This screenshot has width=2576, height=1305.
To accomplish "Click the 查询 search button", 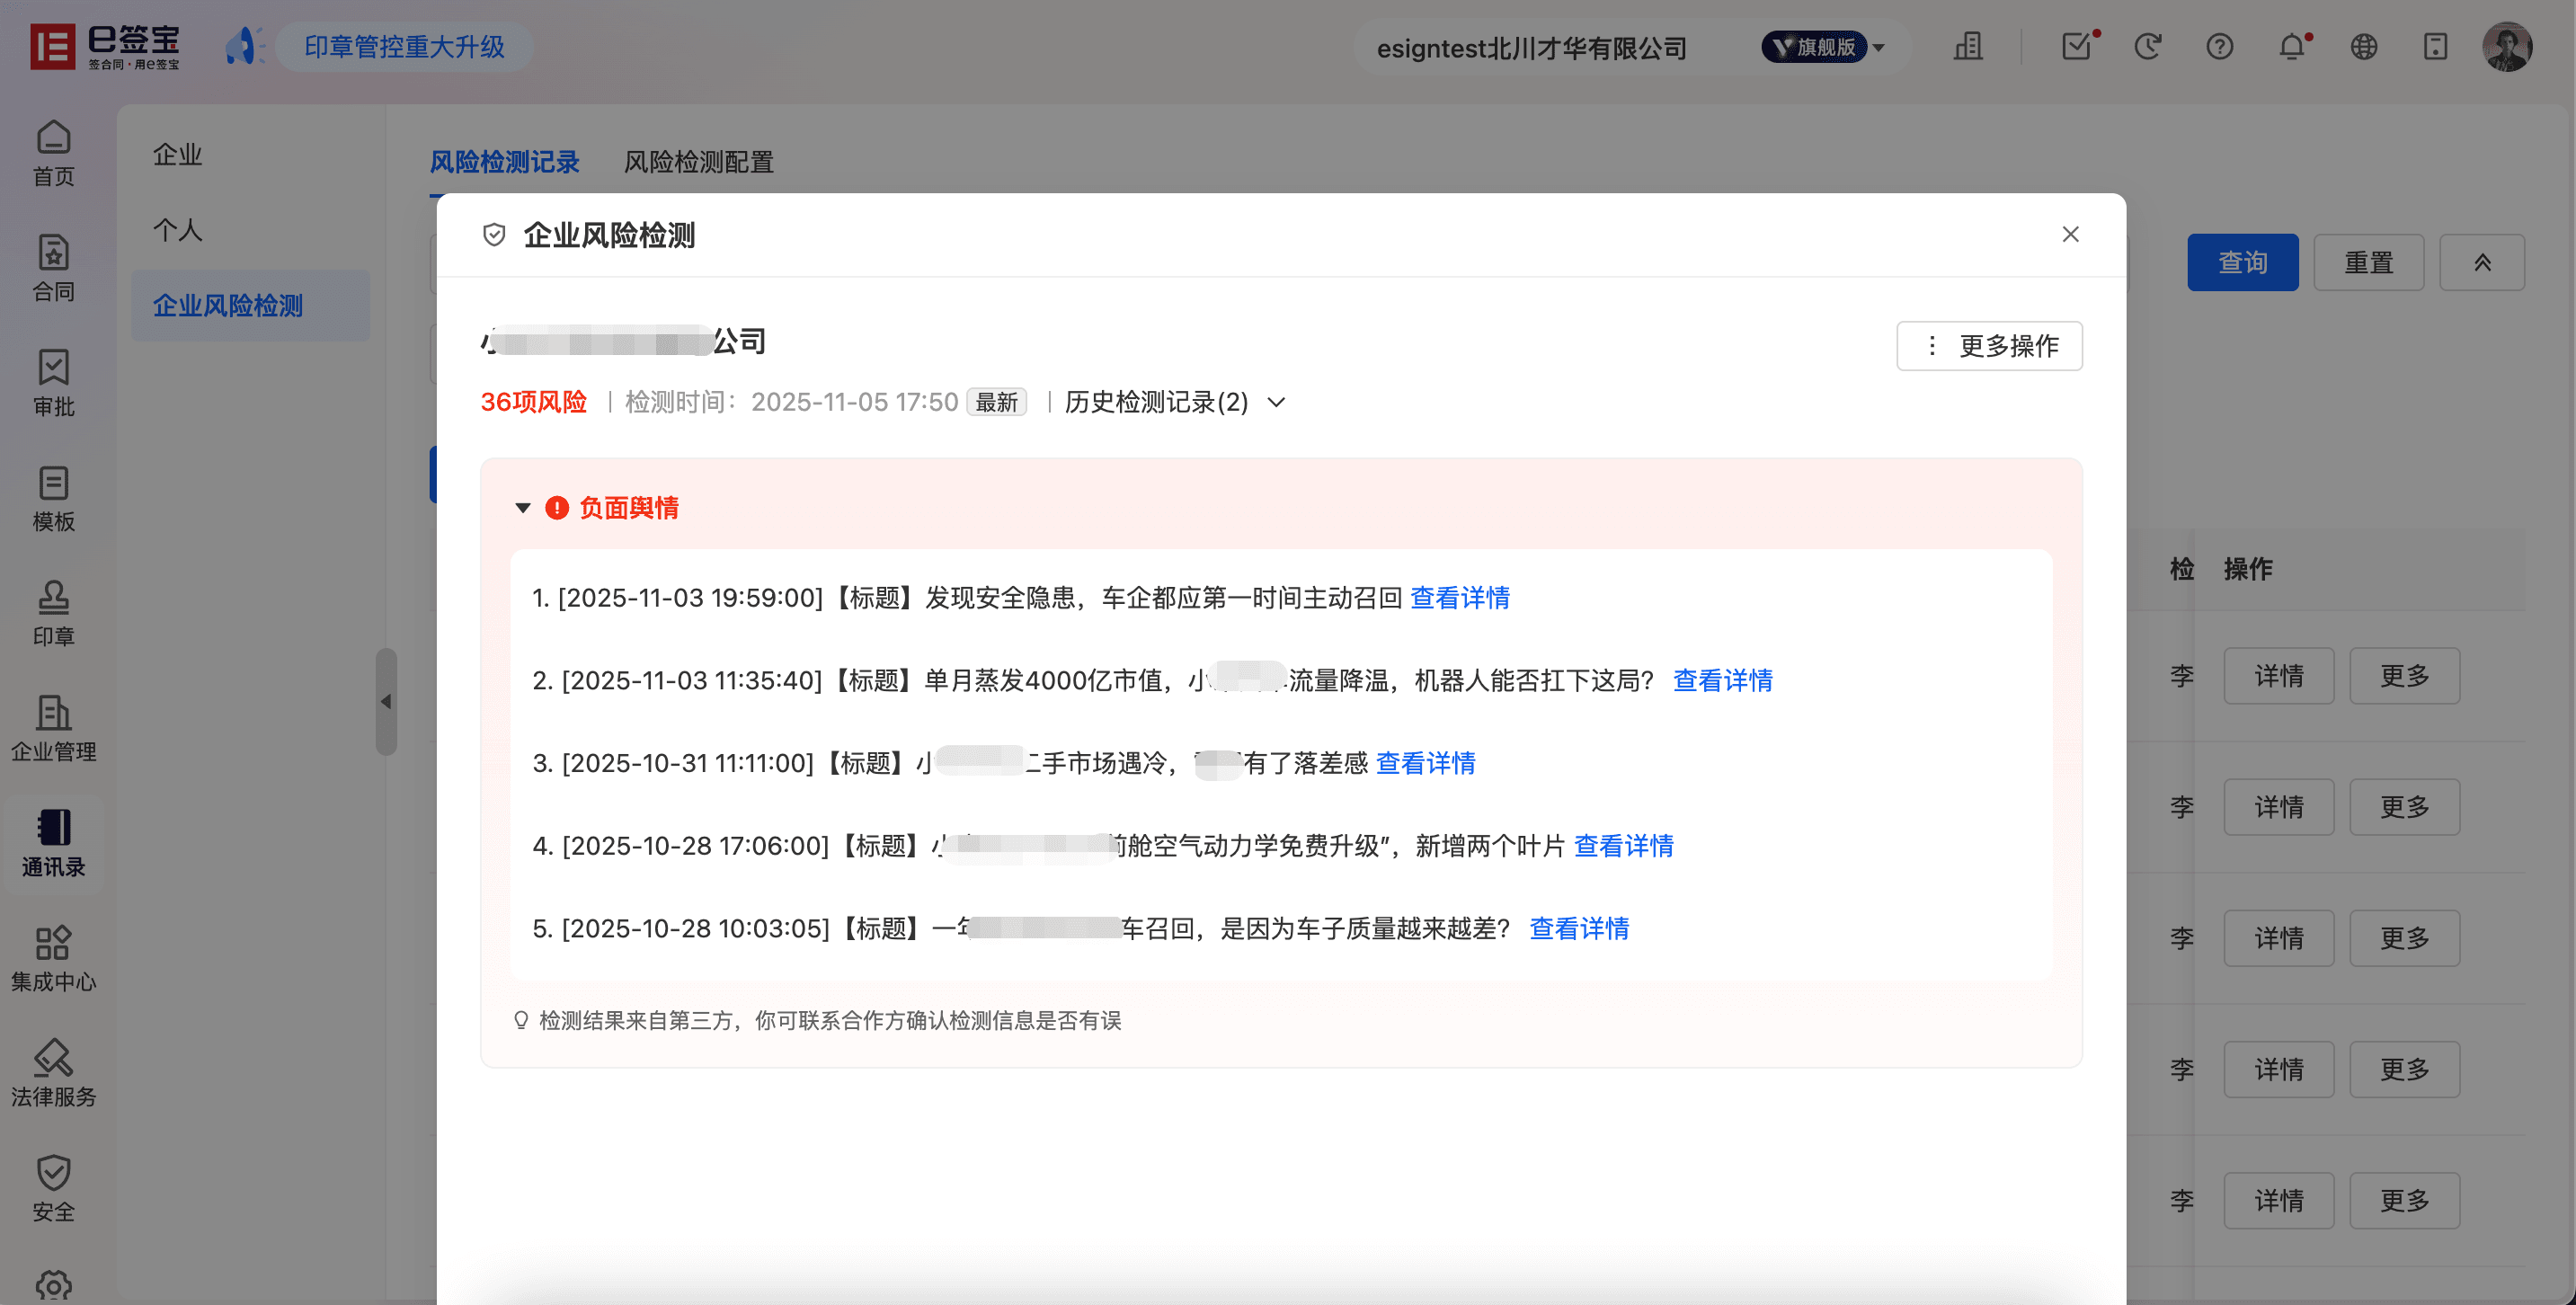I will coord(2242,262).
